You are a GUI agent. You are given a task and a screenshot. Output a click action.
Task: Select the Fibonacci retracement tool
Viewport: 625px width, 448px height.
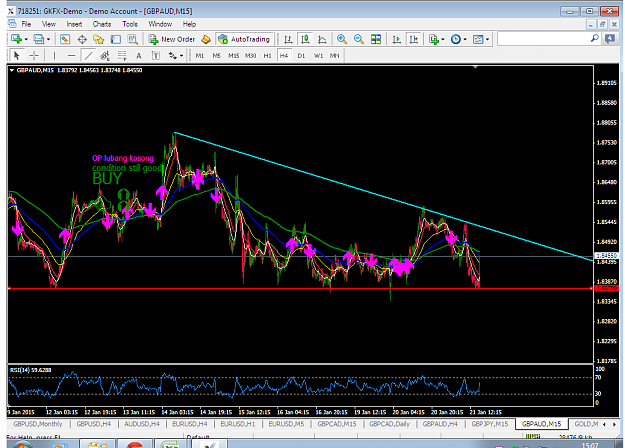122,55
